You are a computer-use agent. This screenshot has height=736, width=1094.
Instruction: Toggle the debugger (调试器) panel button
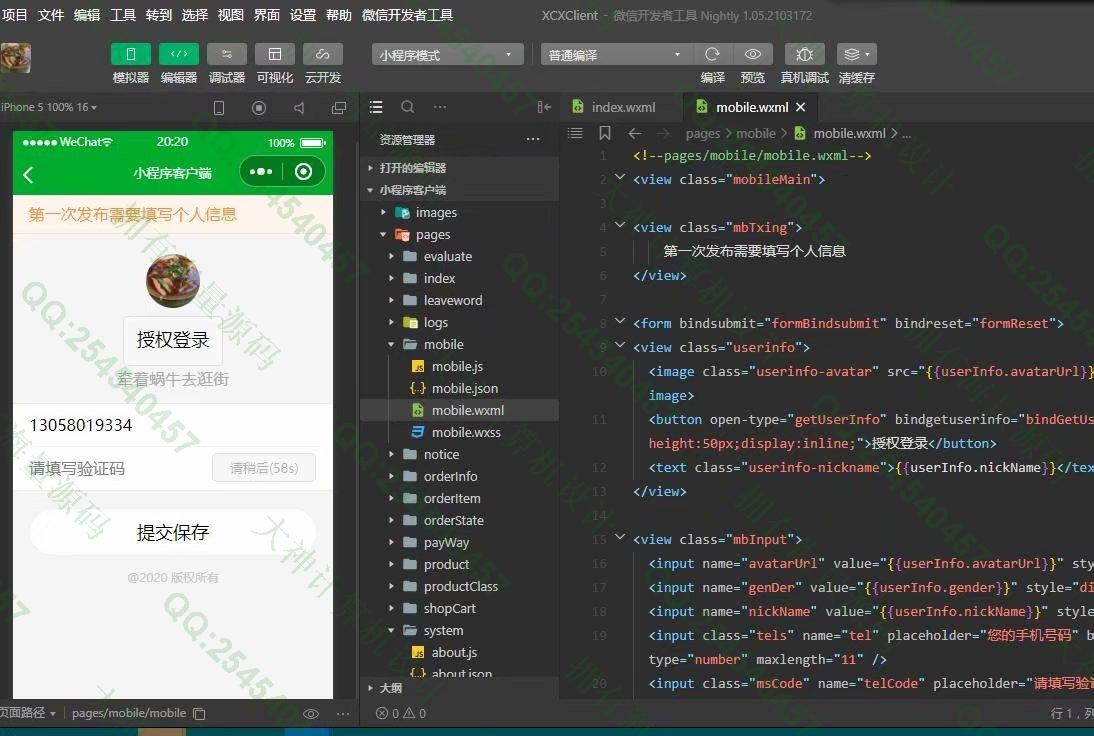tap(227, 54)
